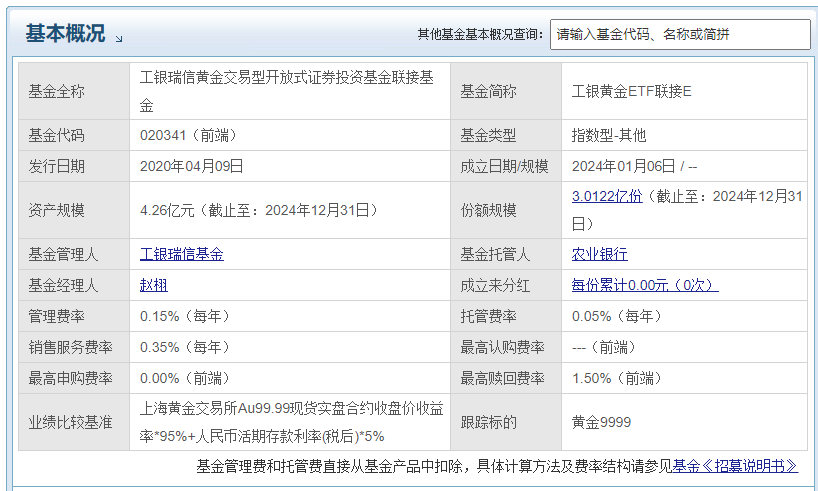Select the 最高申购费率 label cell
The image size is (818, 491).
coord(74,378)
